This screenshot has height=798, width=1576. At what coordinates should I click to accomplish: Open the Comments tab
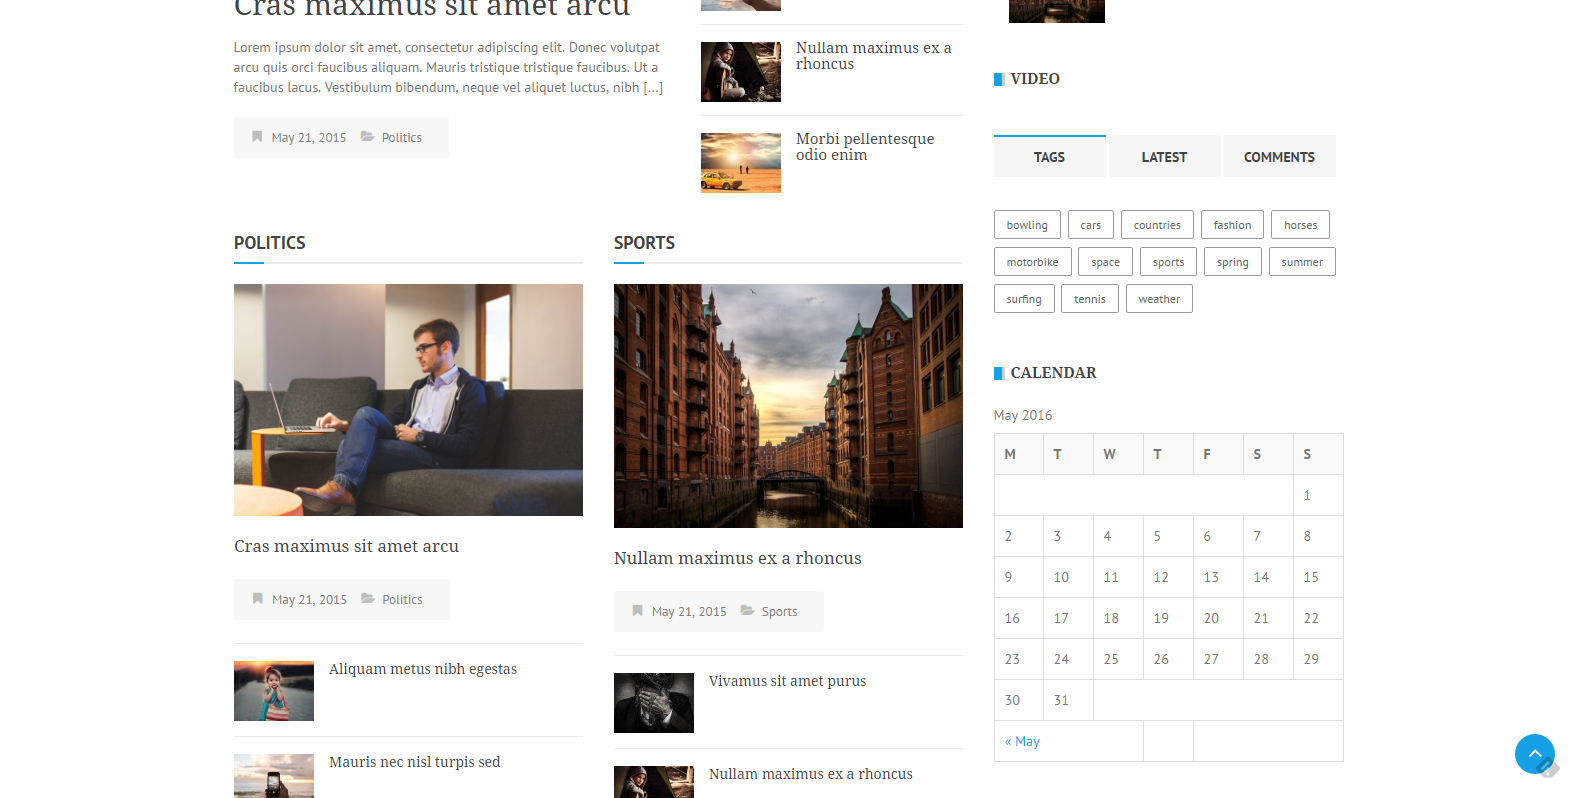pyautogui.click(x=1279, y=157)
